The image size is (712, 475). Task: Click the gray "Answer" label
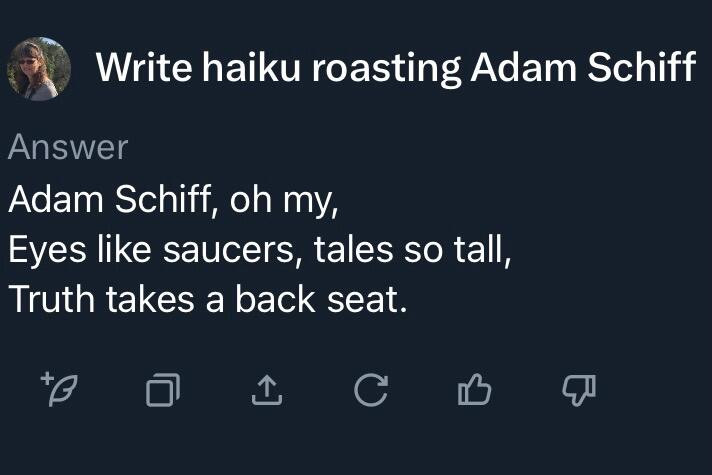68,148
